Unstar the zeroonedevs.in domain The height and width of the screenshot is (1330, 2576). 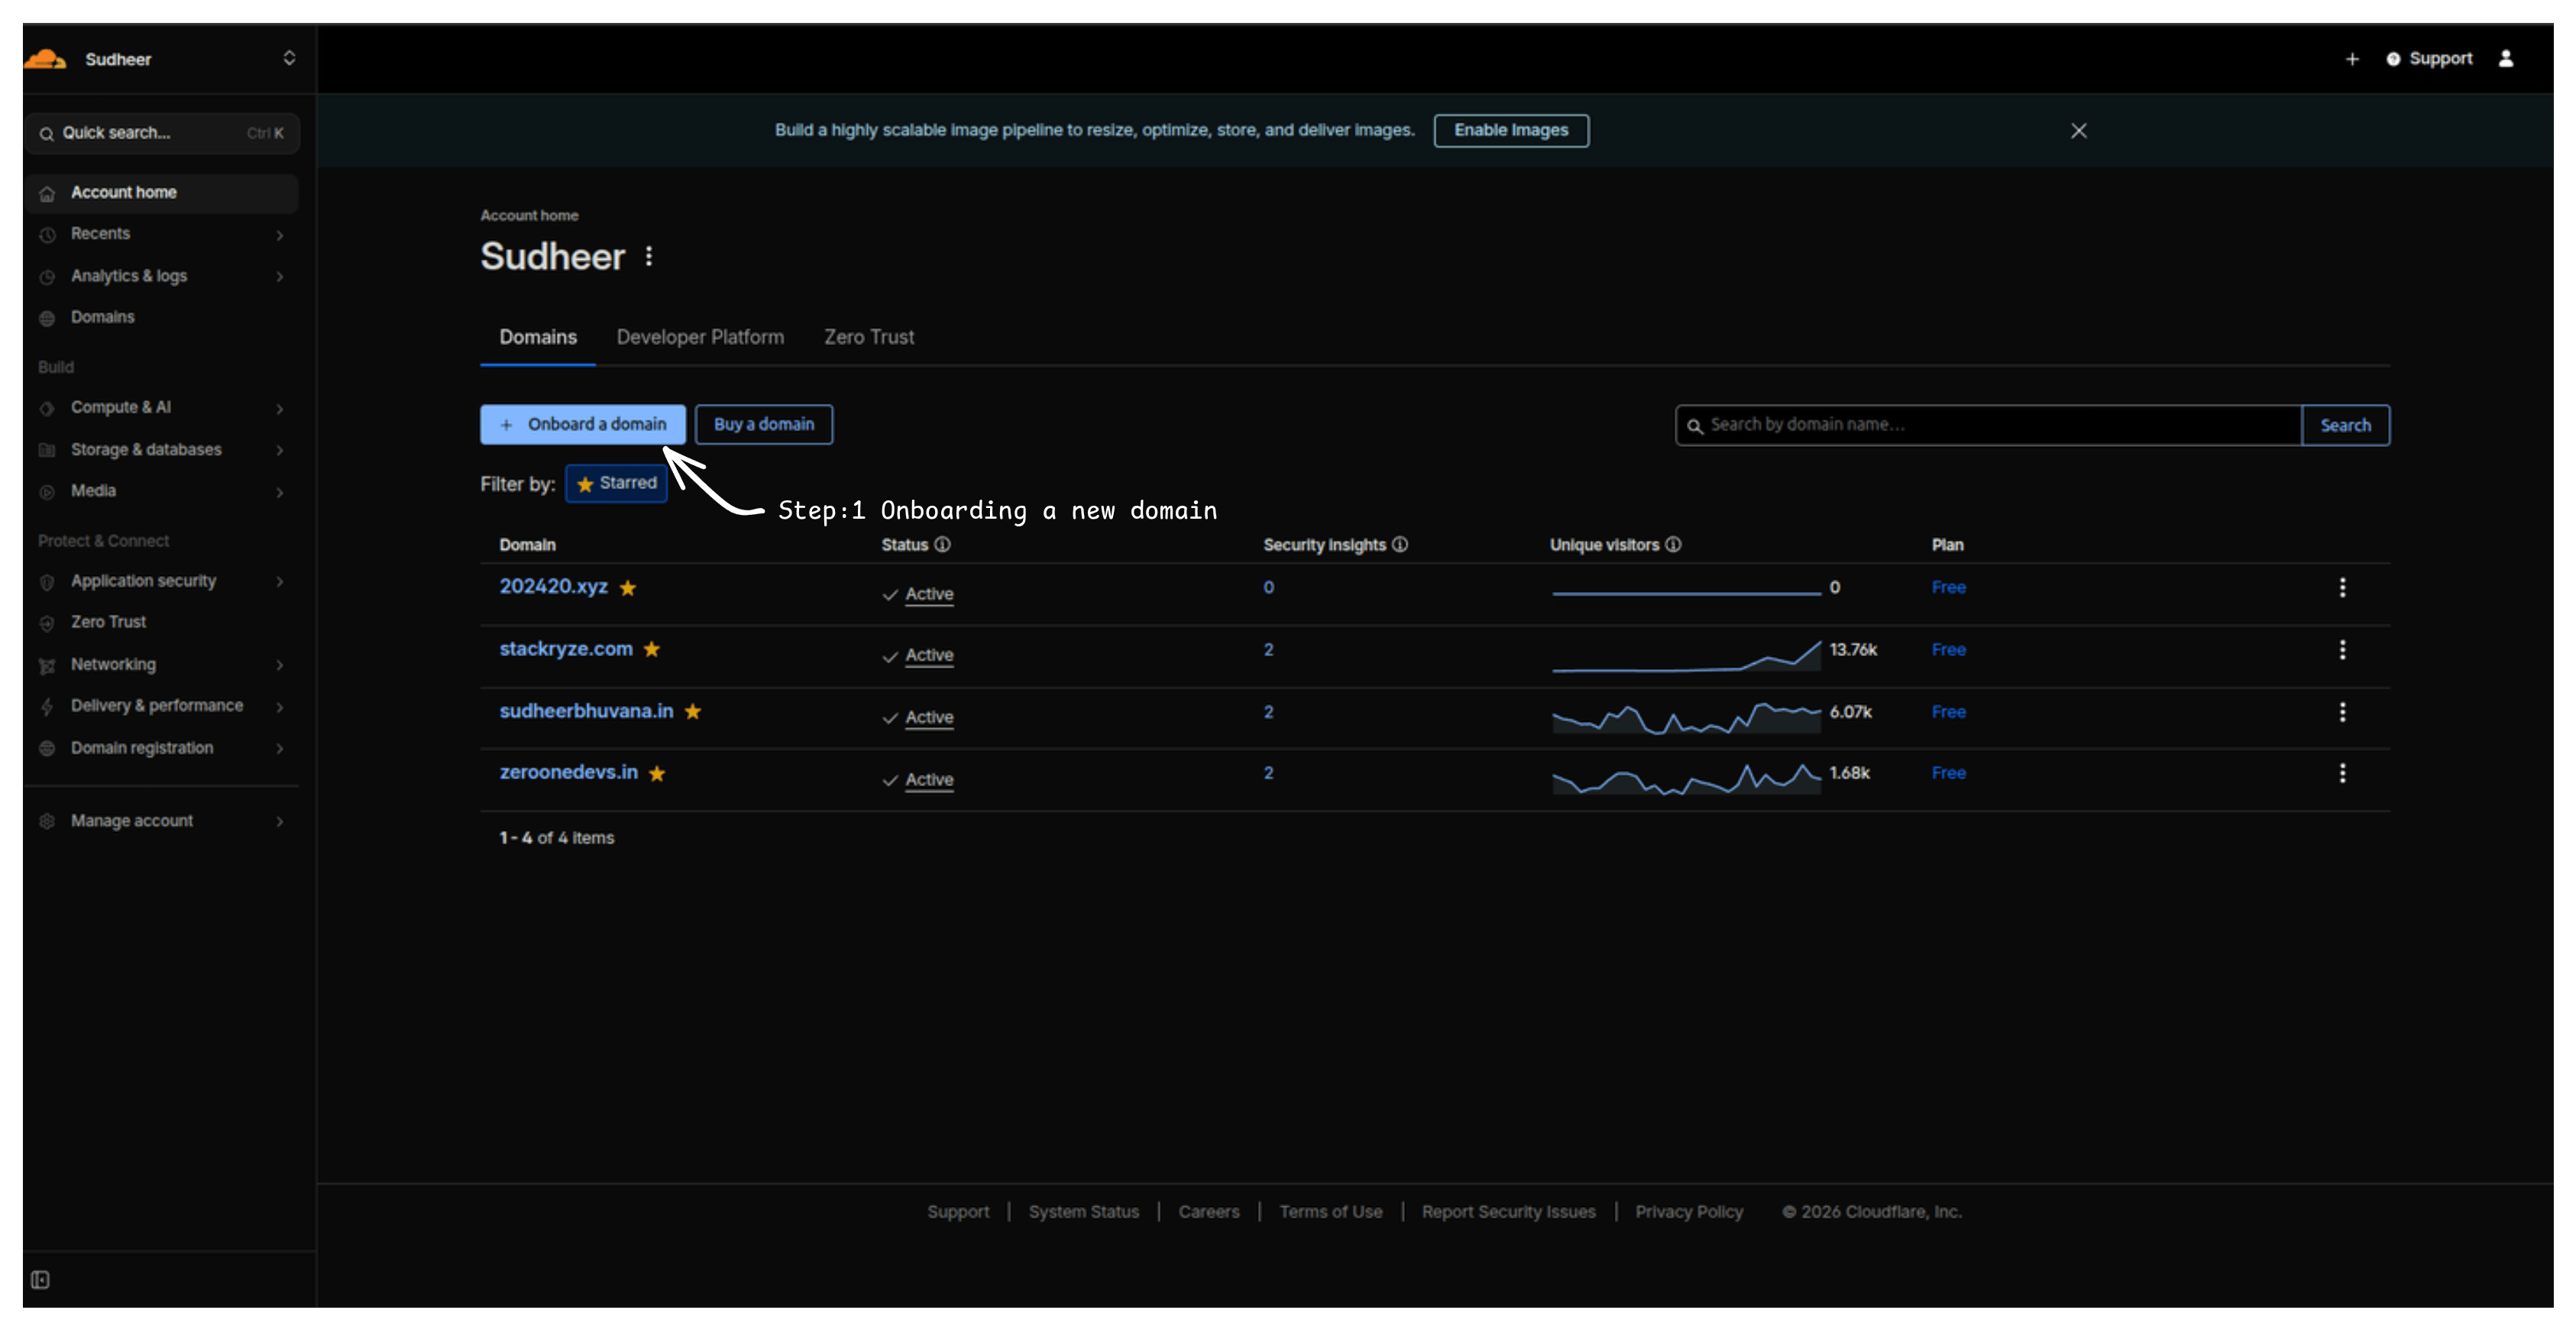coord(657,775)
